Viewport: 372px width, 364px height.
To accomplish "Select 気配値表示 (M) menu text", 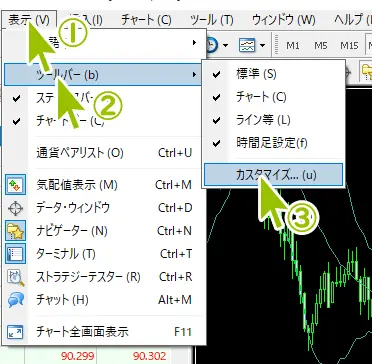I will tap(77, 185).
